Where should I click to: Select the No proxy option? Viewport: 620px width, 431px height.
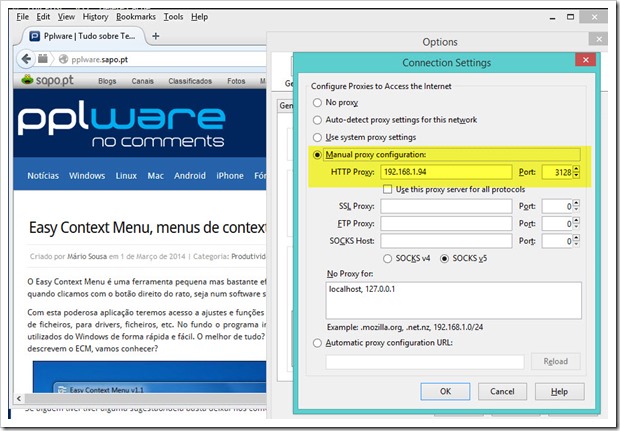(318, 102)
